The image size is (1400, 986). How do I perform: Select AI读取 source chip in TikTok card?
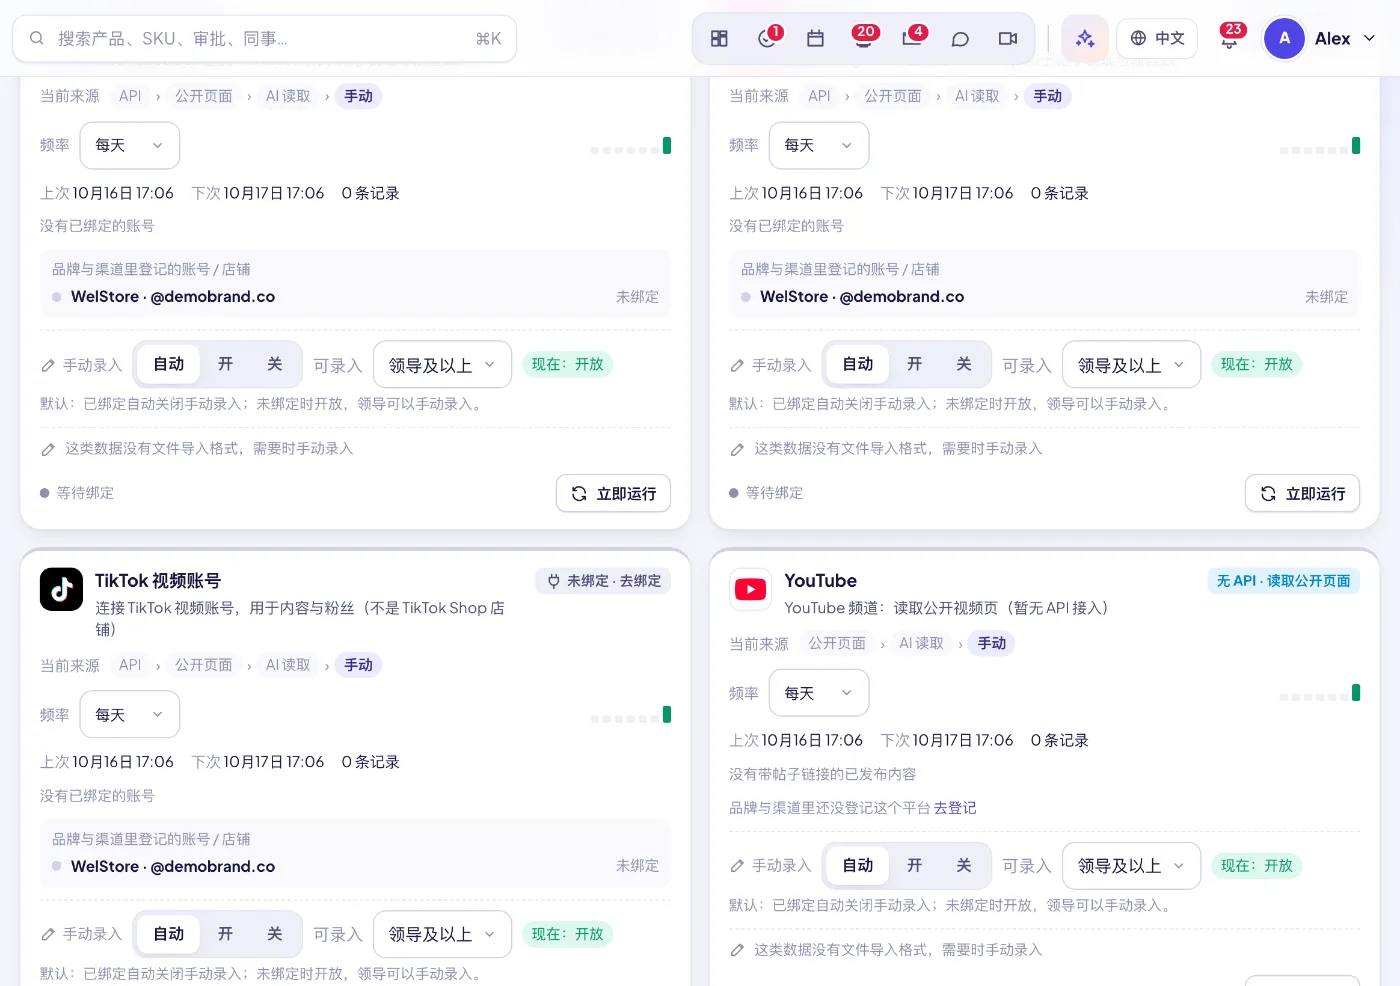point(288,665)
